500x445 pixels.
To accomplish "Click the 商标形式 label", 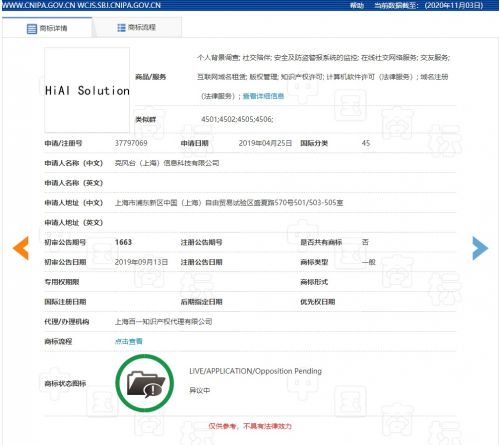I will [x=314, y=282].
